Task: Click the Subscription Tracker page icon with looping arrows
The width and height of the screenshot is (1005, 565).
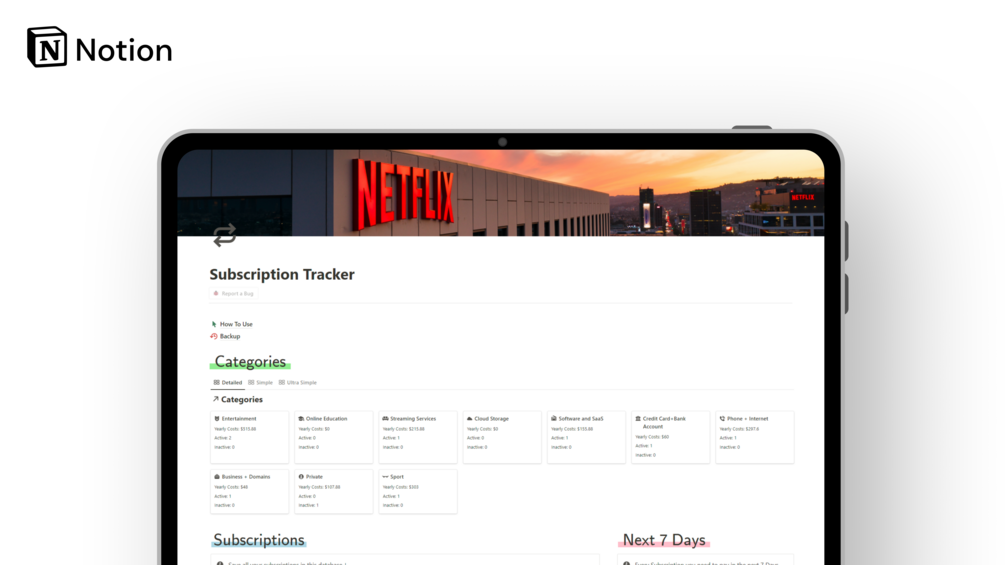Action: point(224,235)
